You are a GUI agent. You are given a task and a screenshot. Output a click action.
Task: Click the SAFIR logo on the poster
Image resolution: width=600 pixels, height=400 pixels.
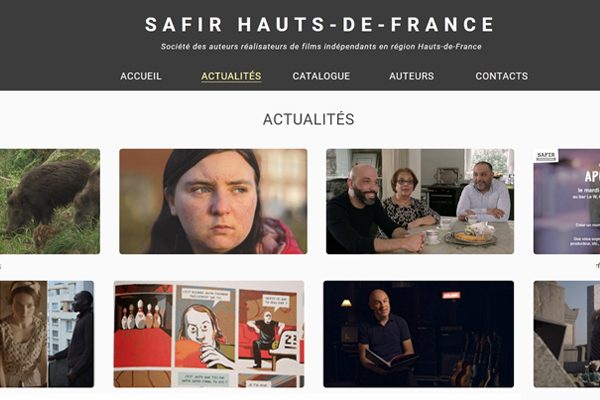[546, 156]
